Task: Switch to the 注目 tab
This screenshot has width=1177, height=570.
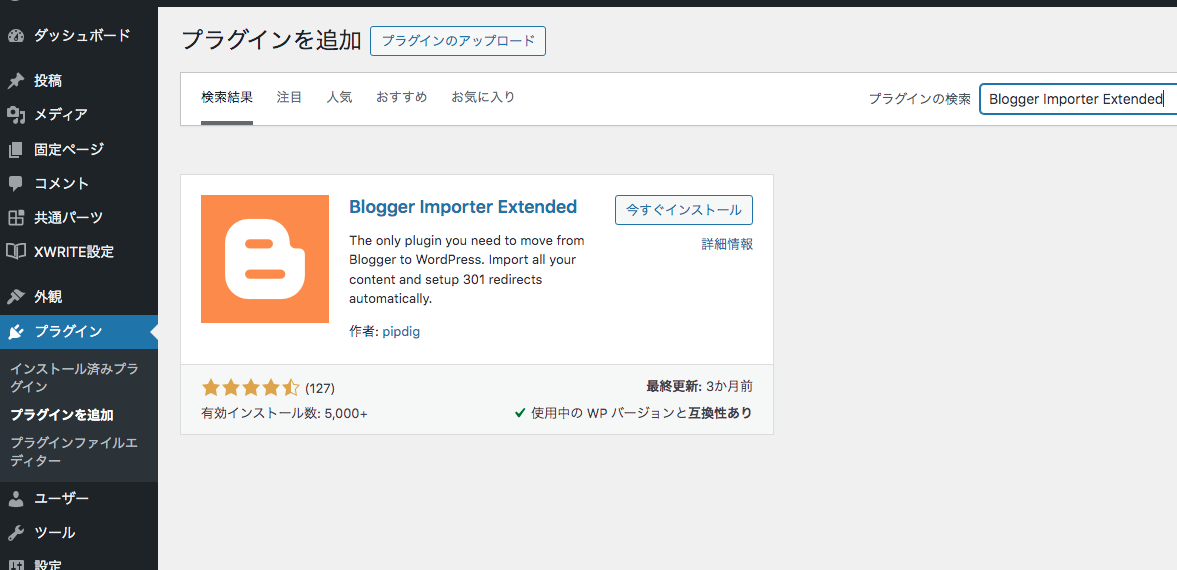Action: pyautogui.click(x=289, y=97)
